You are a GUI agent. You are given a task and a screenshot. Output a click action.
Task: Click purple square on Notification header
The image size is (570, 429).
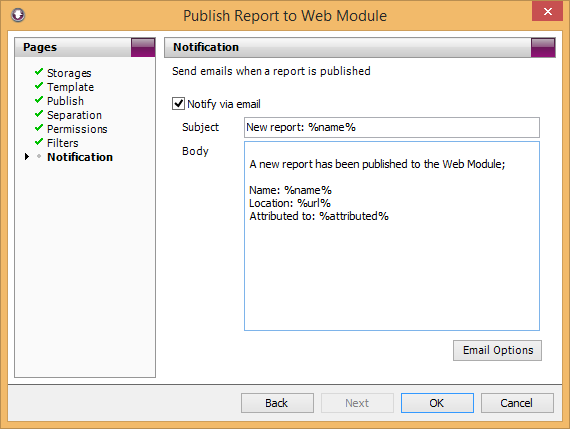[543, 48]
